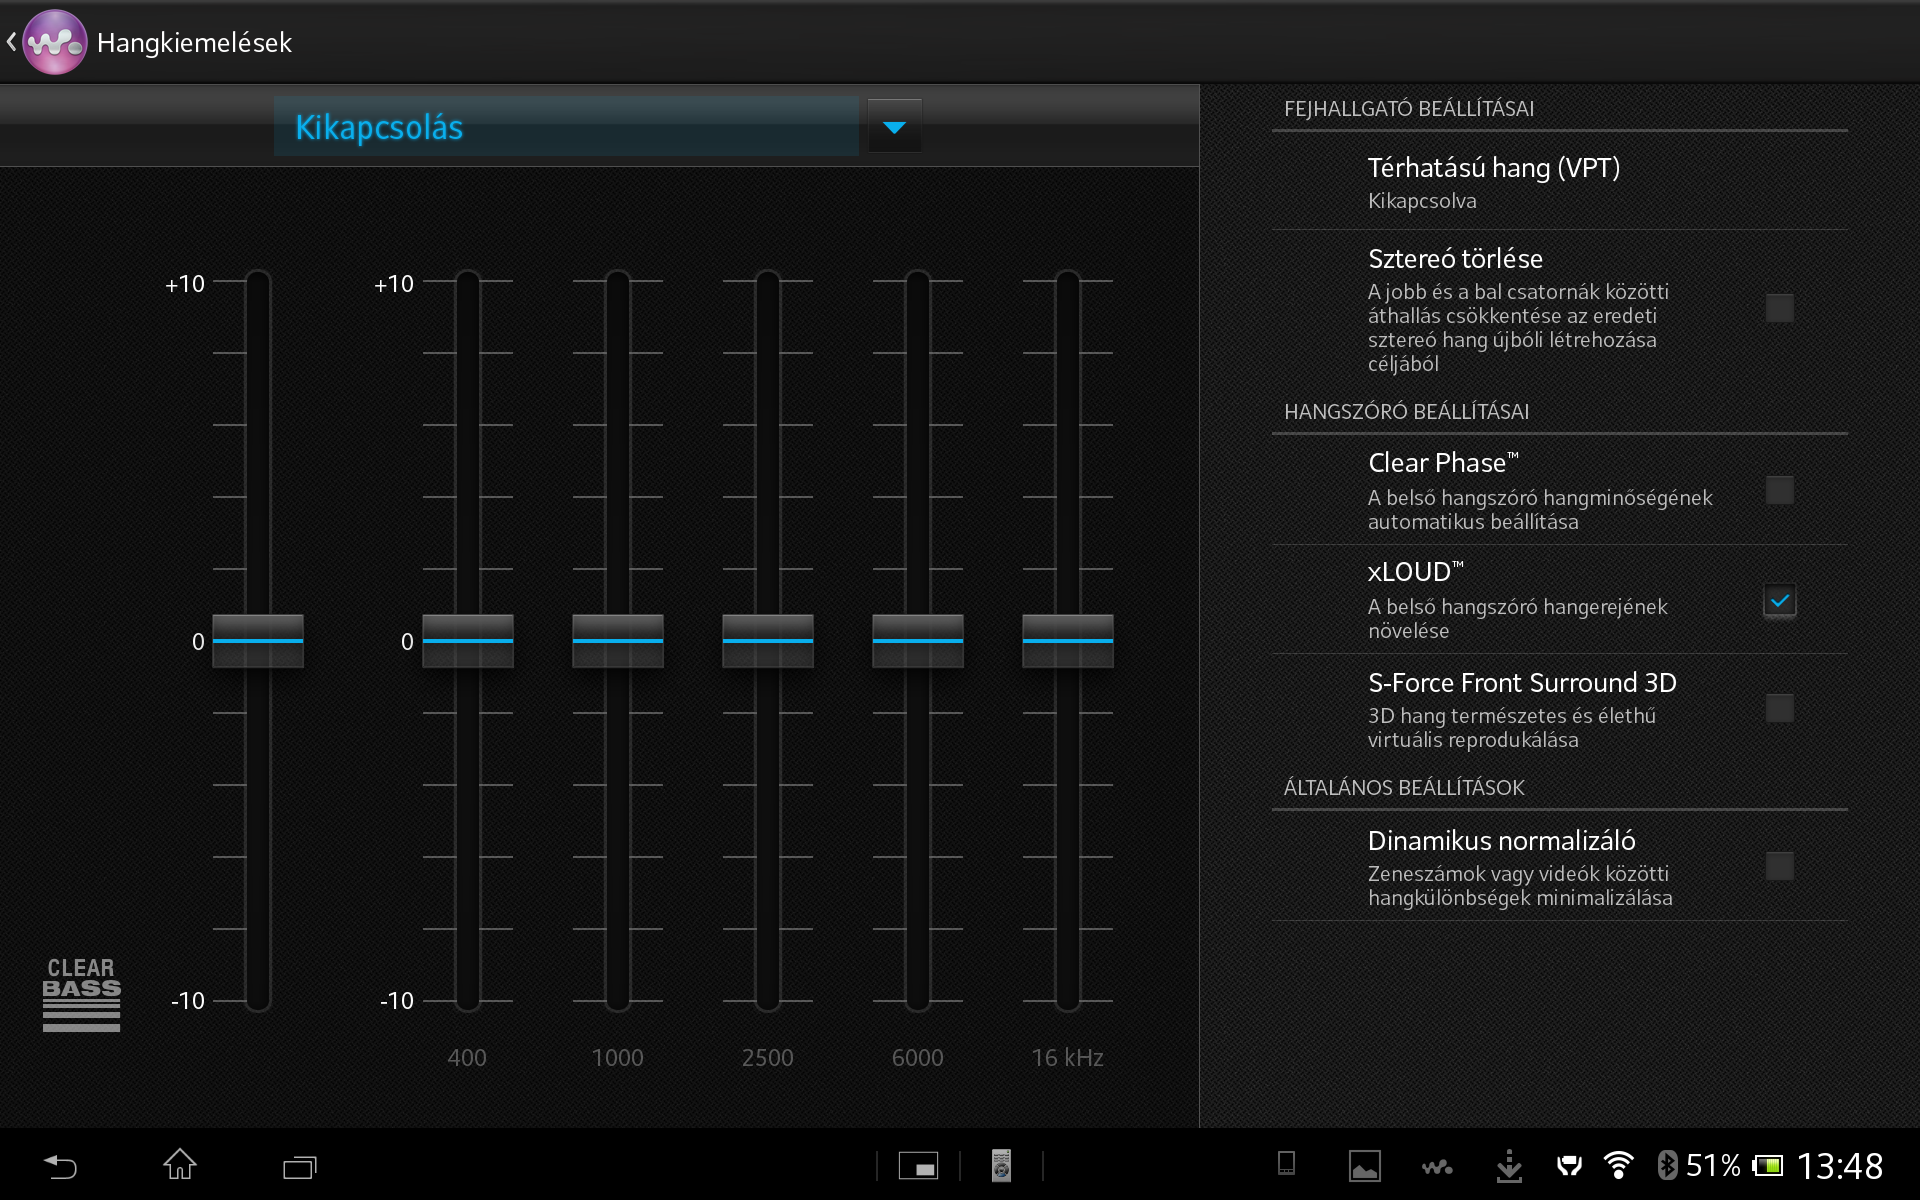Open the equalizer preset dropdown arrow
Image resolution: width=1920 pixels, height=1200 pixels.
click(894, 127)
